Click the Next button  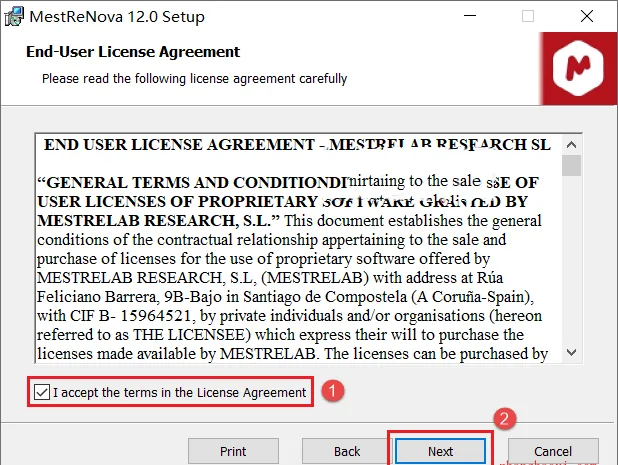click(x=440, y=451)
